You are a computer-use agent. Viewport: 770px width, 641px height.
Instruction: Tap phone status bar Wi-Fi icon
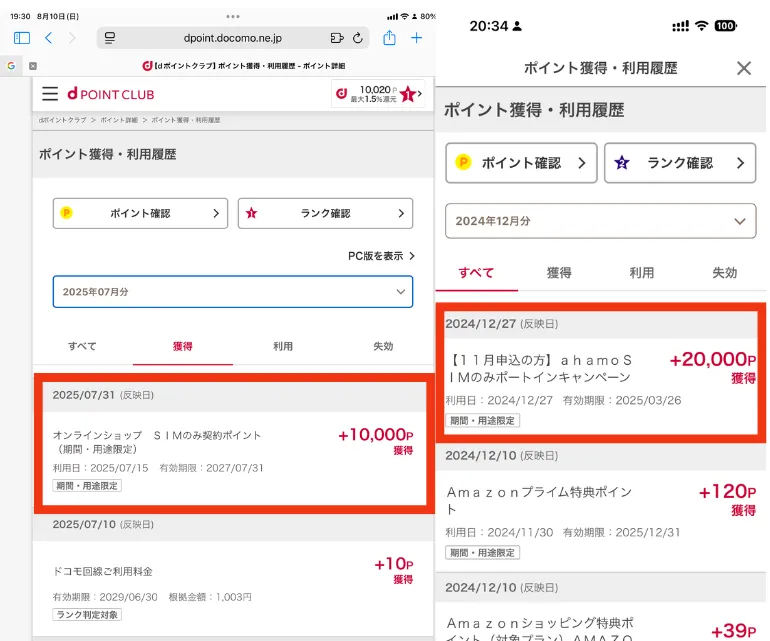(702, 26)
